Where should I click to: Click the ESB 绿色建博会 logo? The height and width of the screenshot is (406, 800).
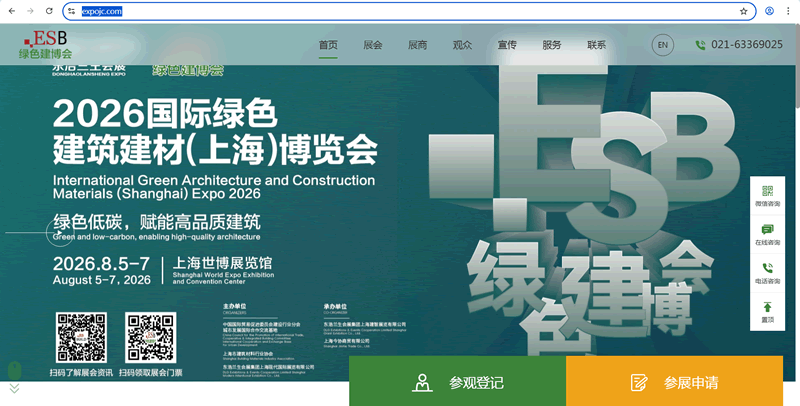(x=46, y=45)
